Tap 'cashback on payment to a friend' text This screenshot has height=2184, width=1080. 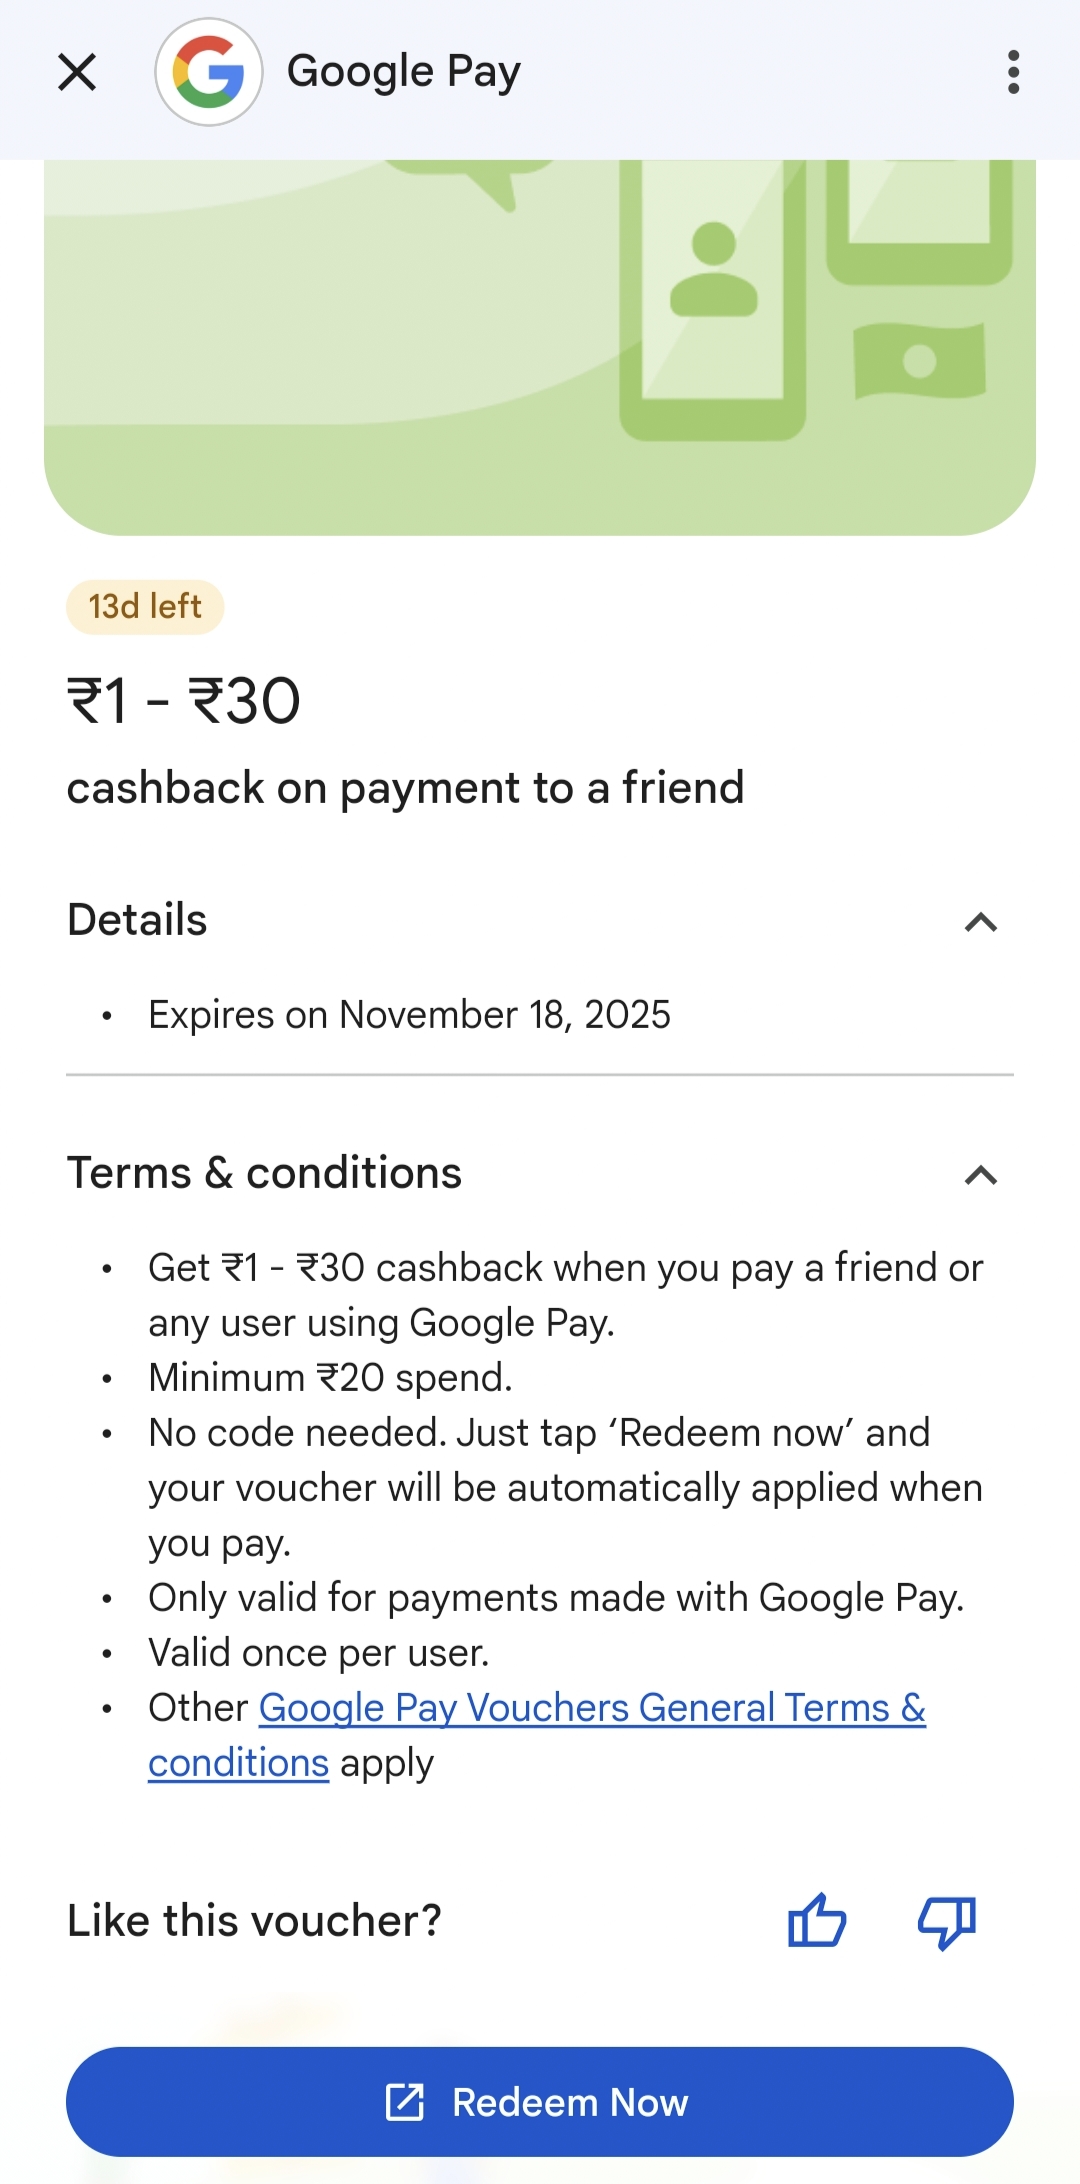[405, 788]
